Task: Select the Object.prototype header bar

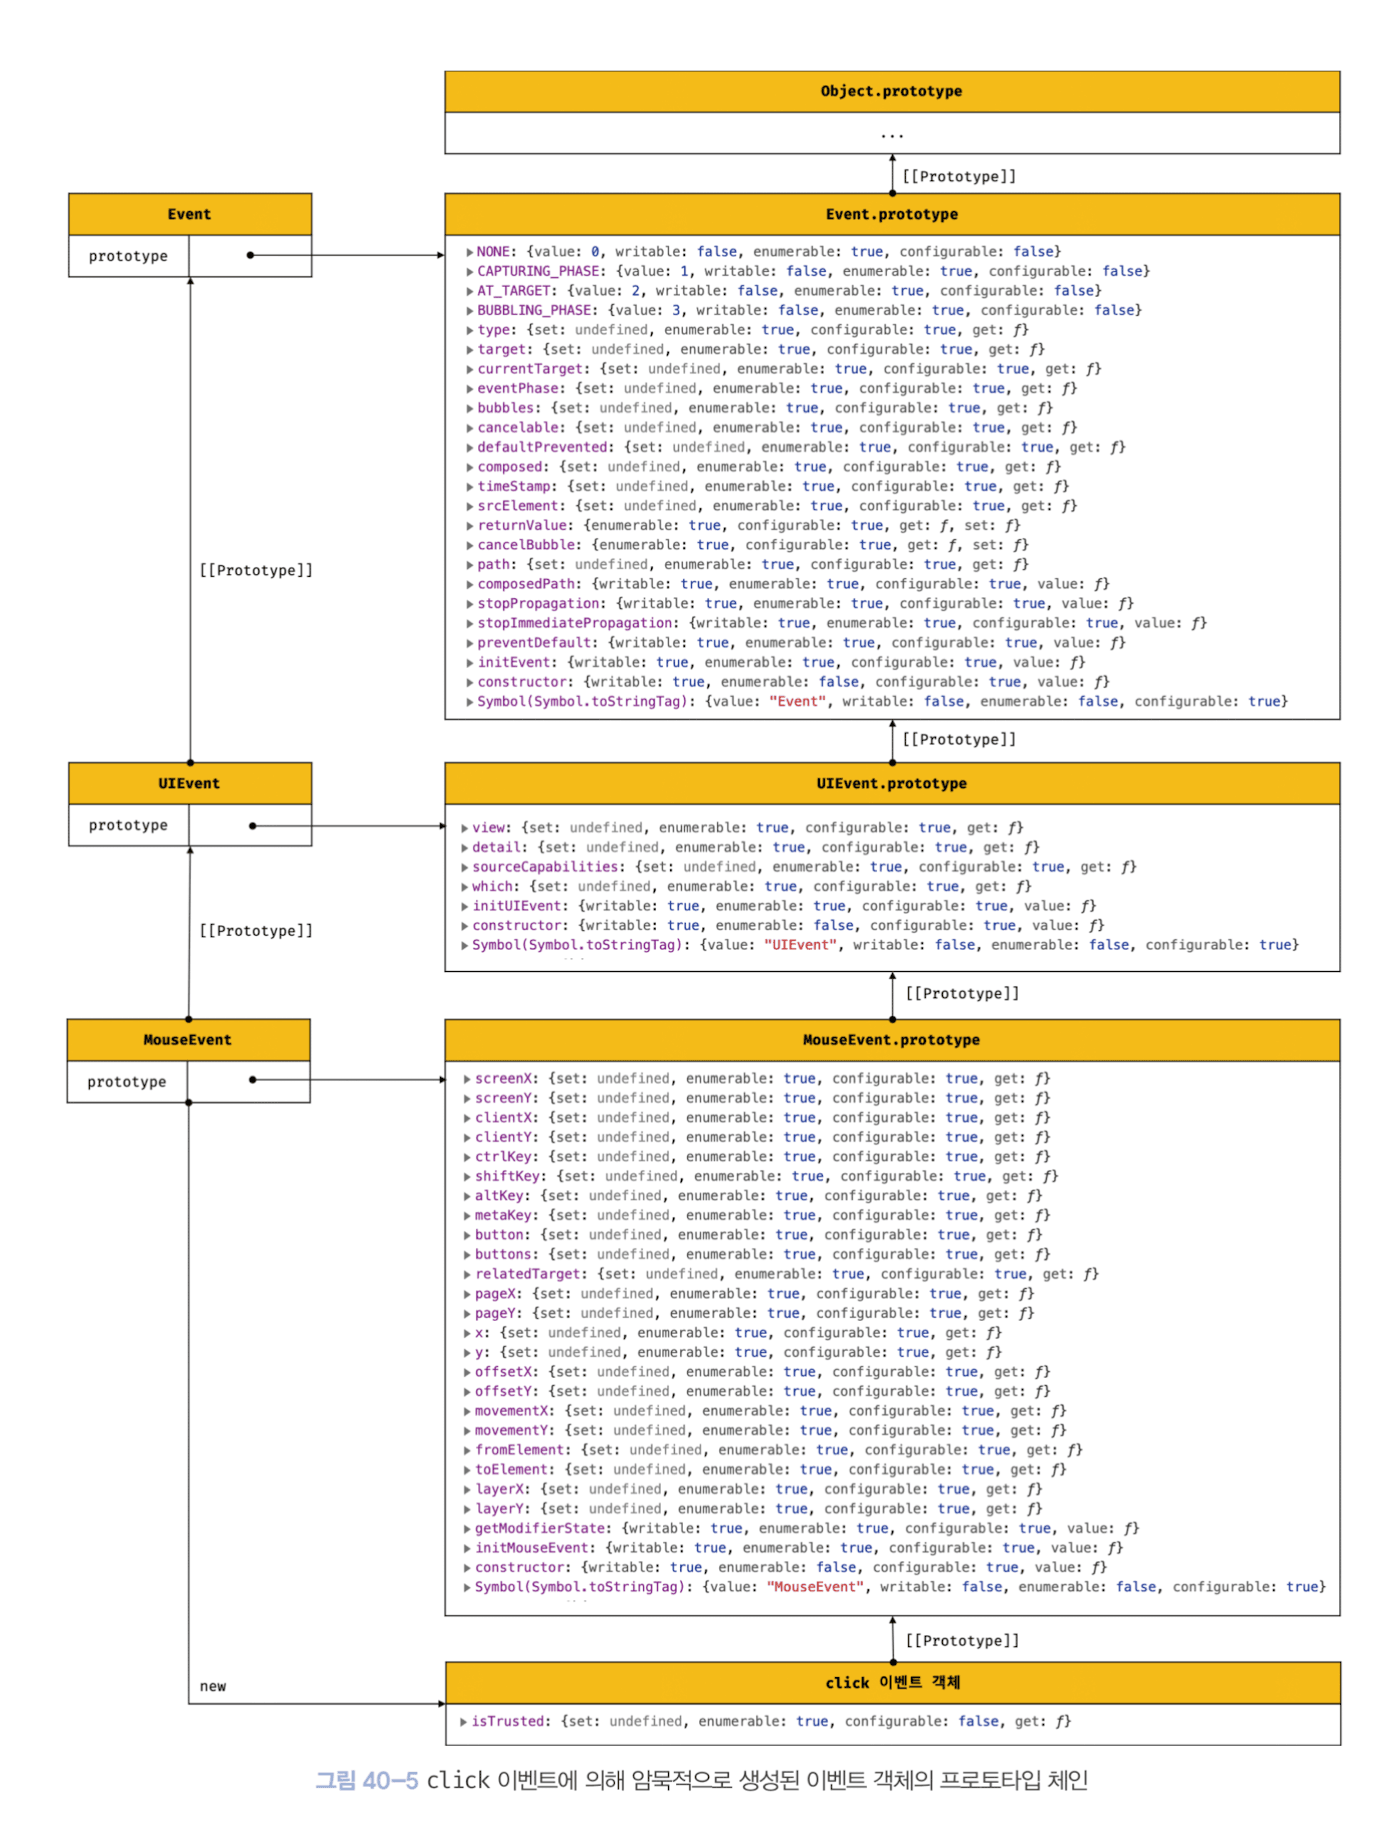Action: [891, 91]
